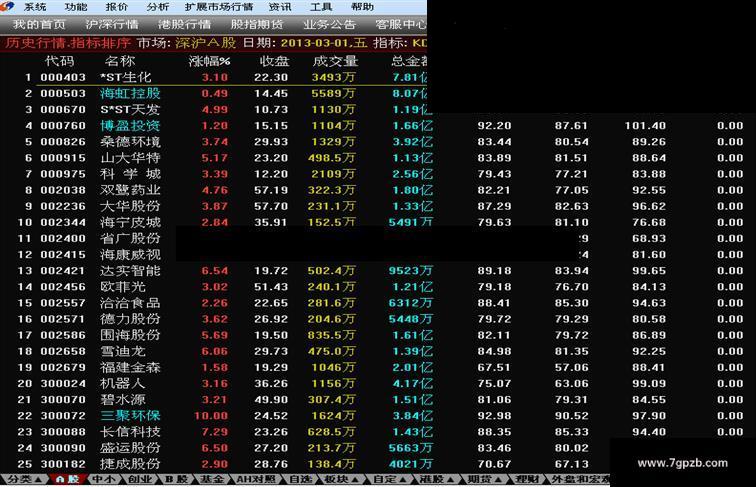Screen dimensions: 756x487
Task: Expand the 期货 tab menu
Action: [x=485, y=479]
